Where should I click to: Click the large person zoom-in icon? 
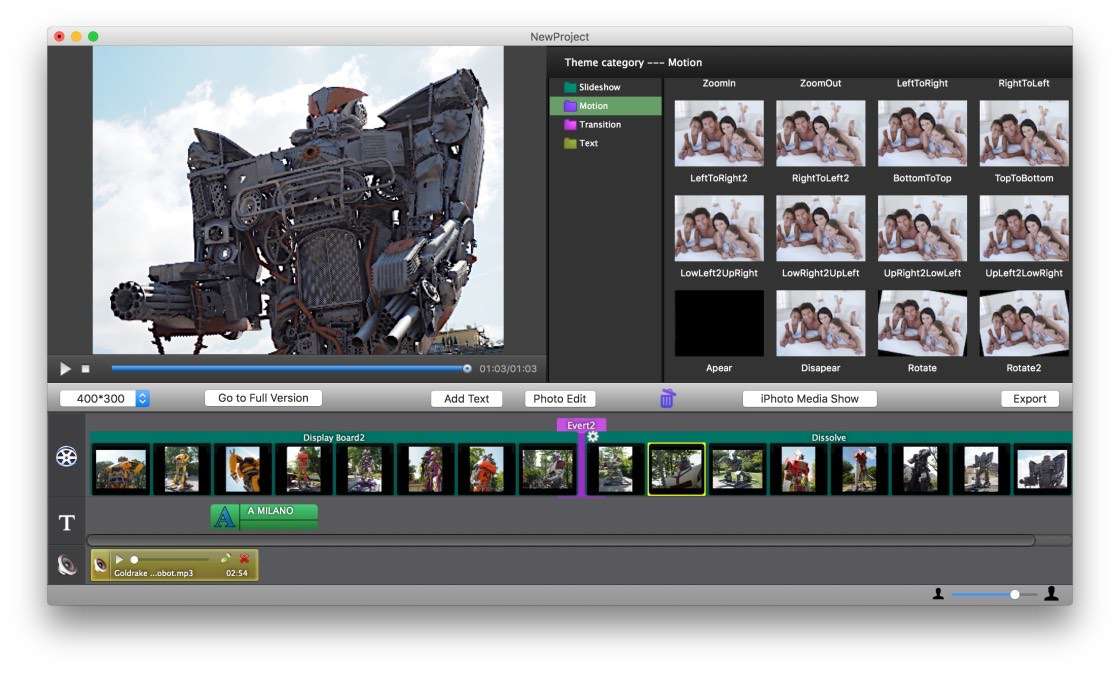tap(1051, 594)
